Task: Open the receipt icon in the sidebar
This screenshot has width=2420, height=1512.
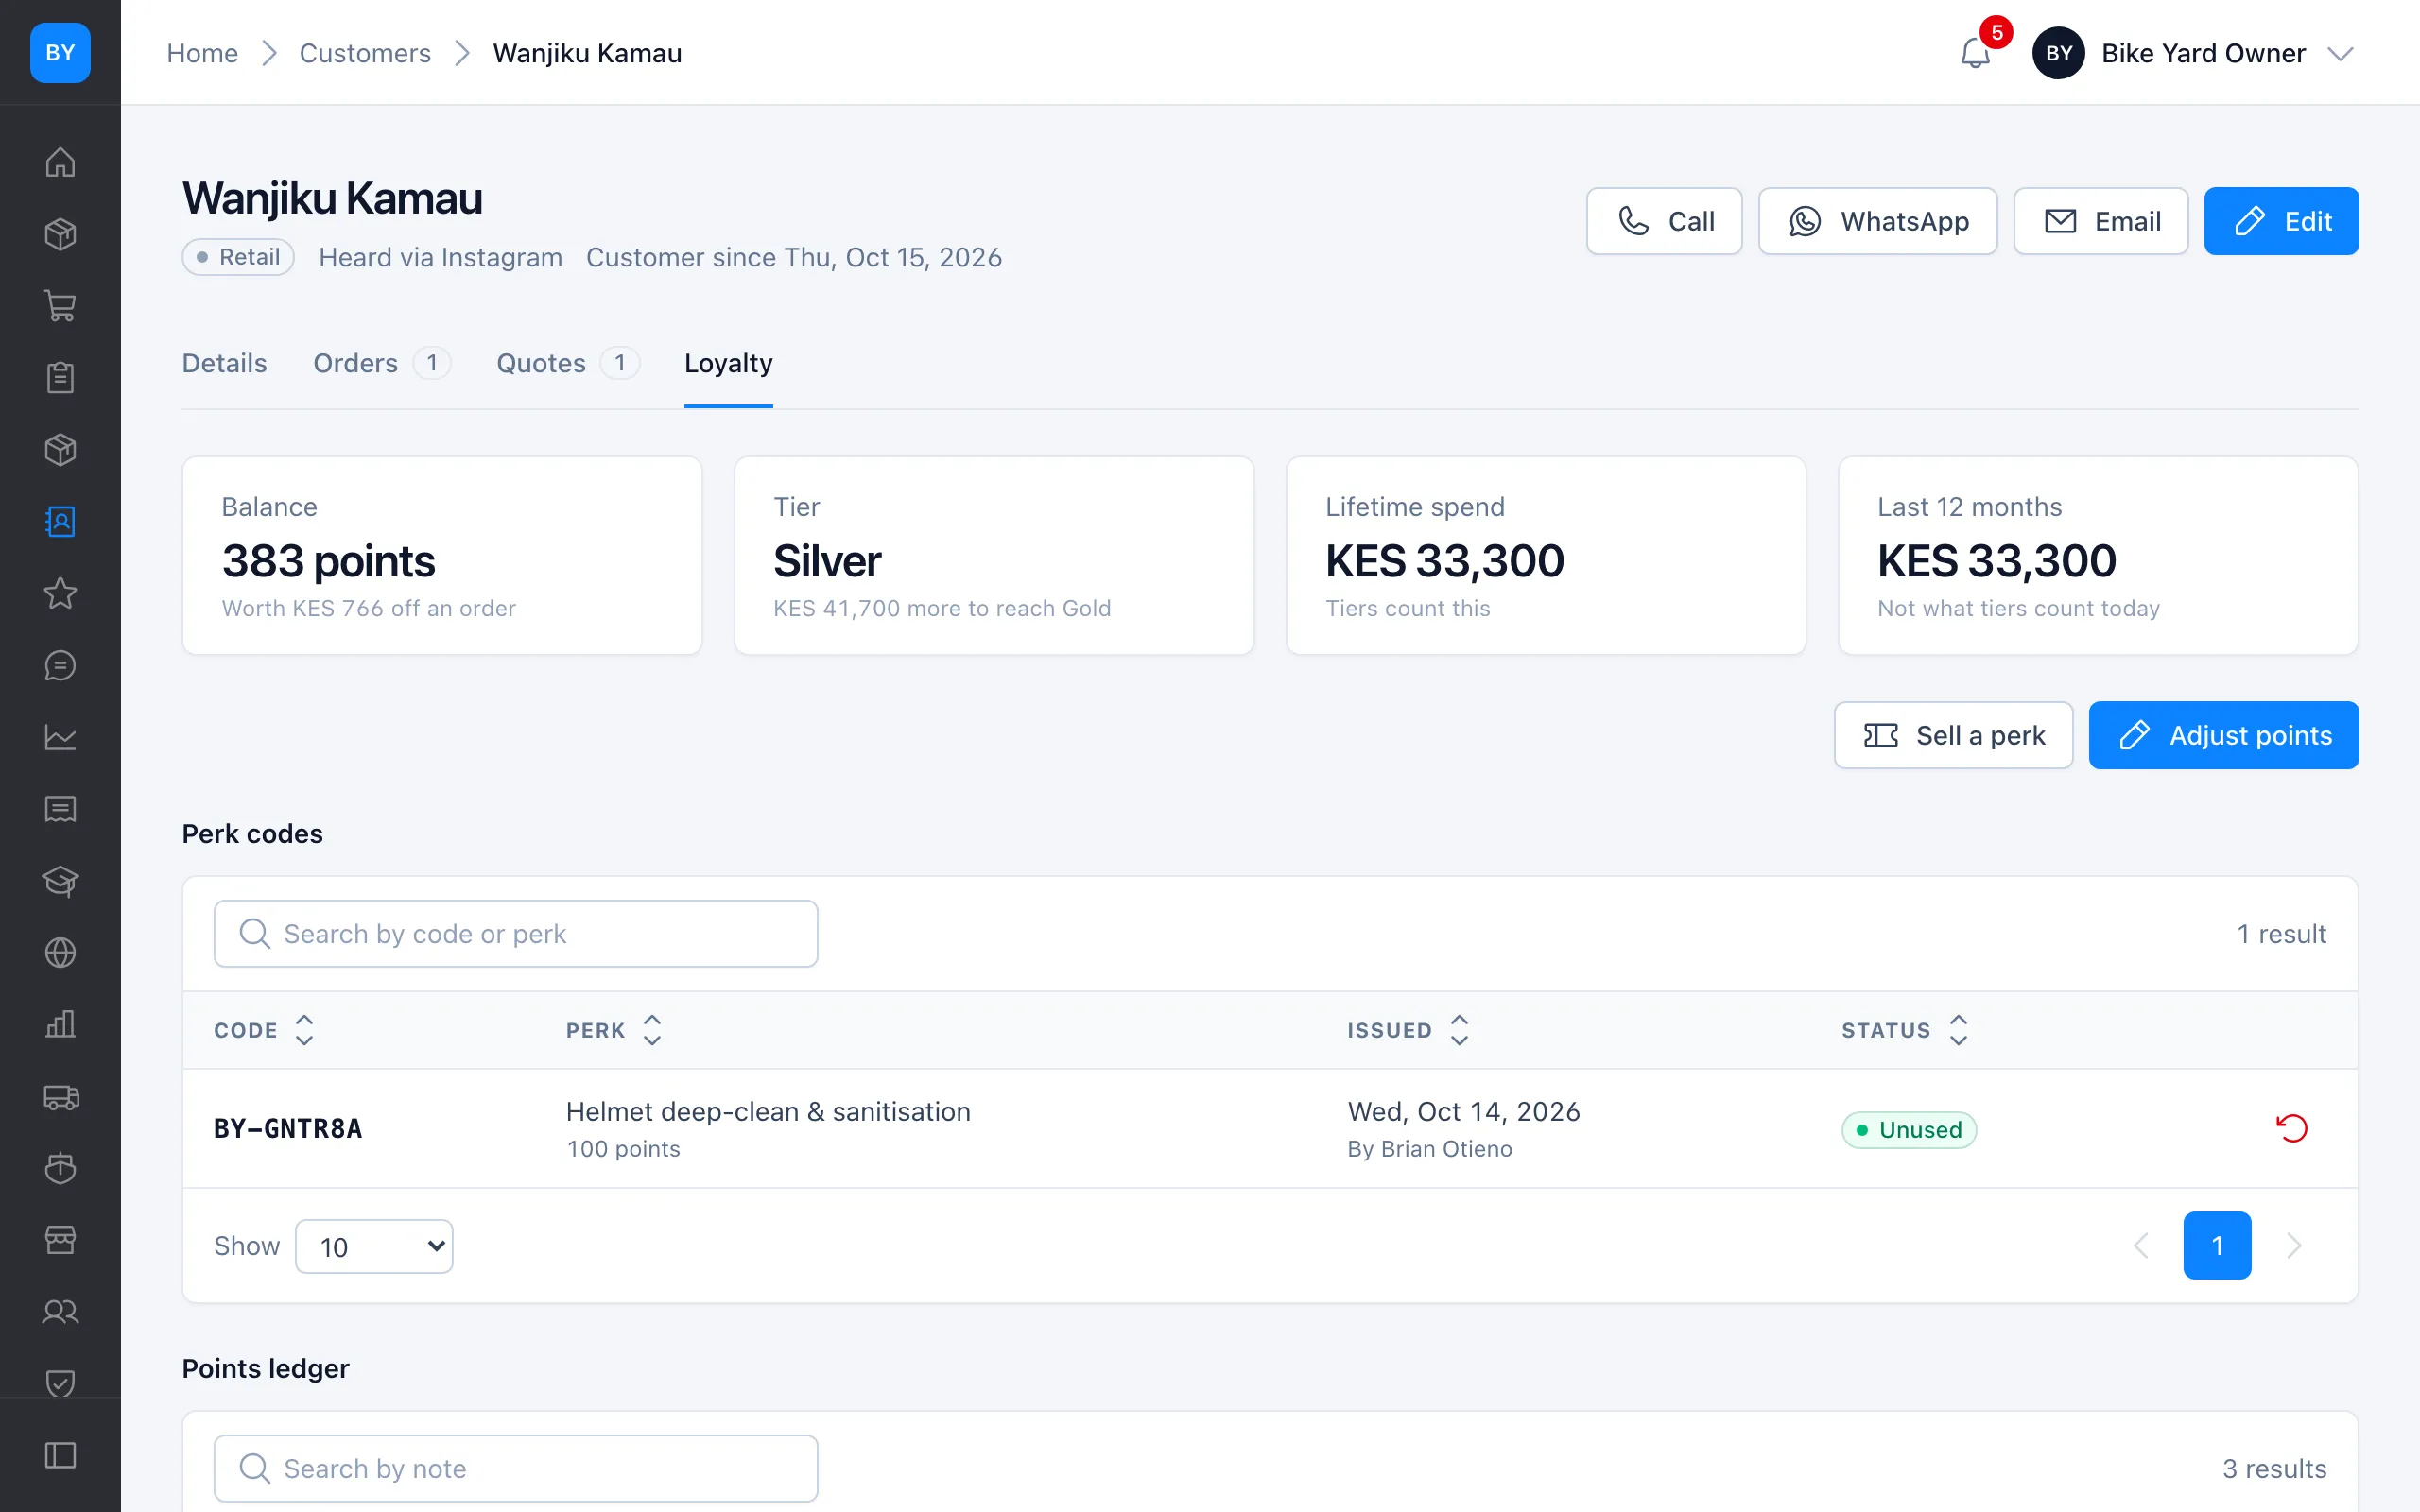Action: (x=60, y=809)
